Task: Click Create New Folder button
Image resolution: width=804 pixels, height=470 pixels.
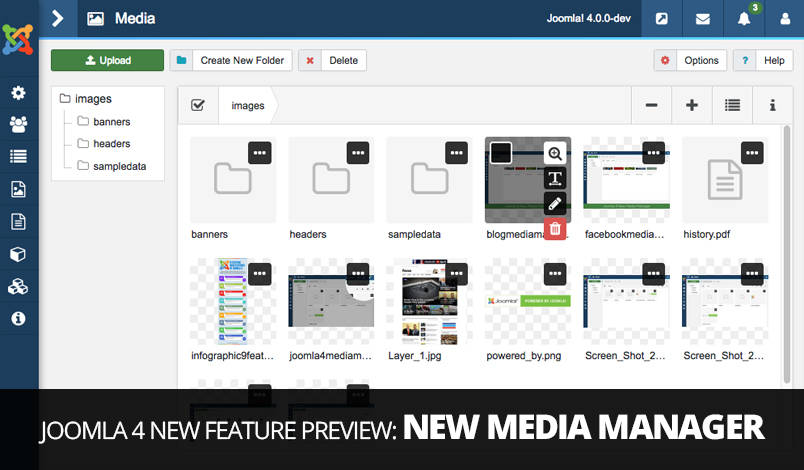Action: pyautogui.click(x=231, y=60)
